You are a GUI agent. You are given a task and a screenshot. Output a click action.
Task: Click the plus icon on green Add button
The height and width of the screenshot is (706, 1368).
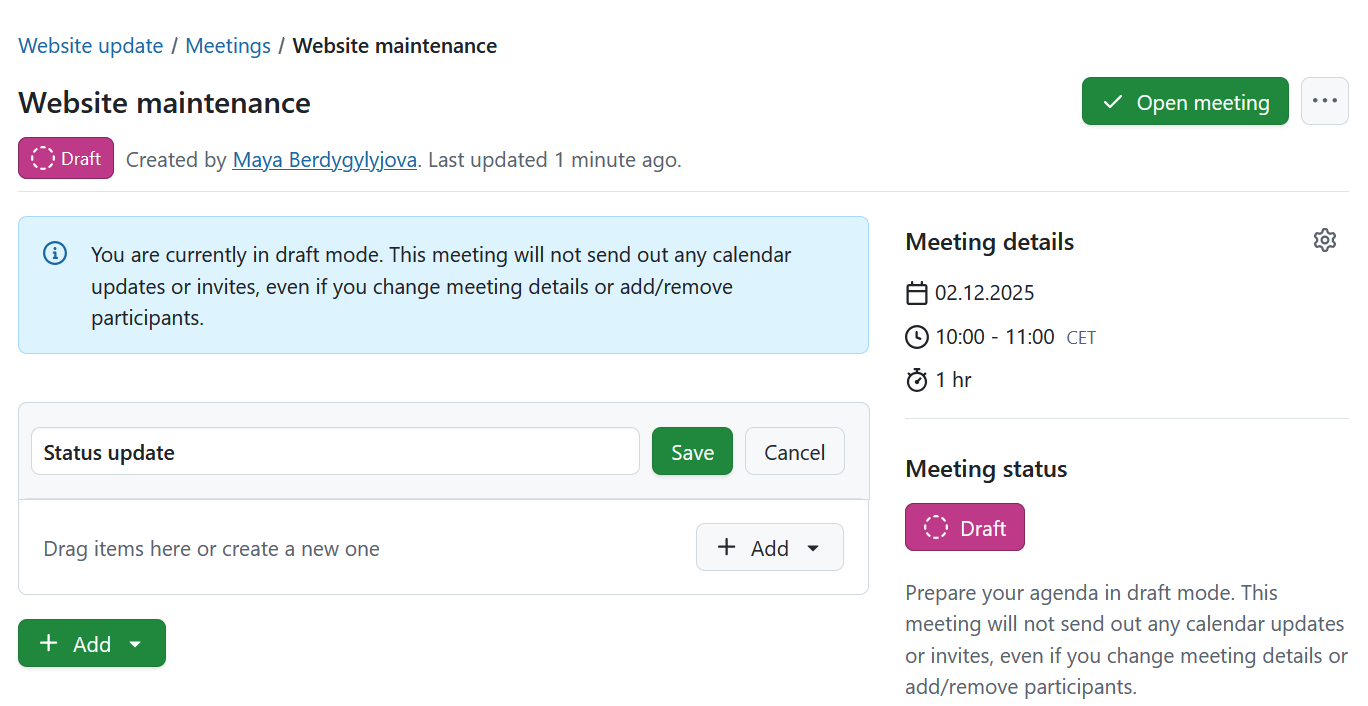pyautogui.click(x=48, y=643)
